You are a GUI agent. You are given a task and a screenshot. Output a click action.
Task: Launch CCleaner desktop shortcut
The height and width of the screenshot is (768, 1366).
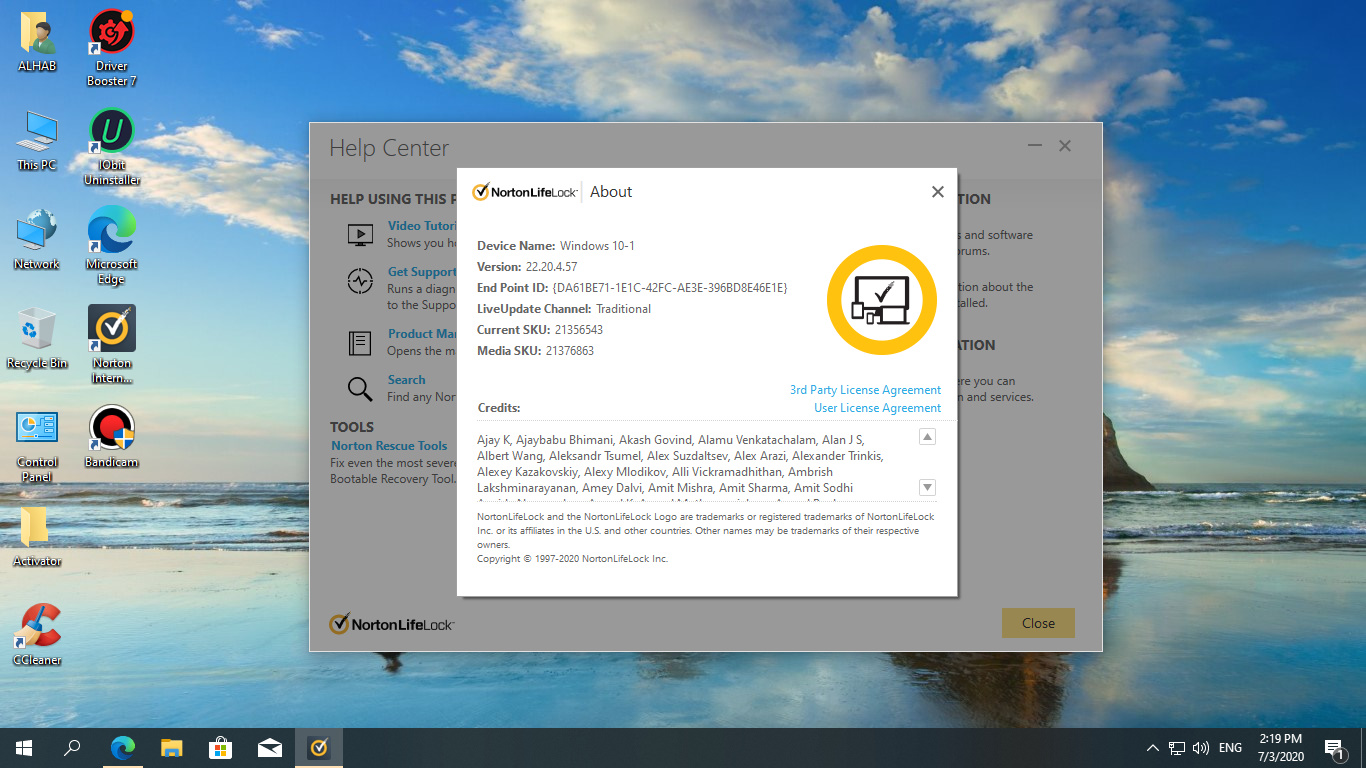37,636
